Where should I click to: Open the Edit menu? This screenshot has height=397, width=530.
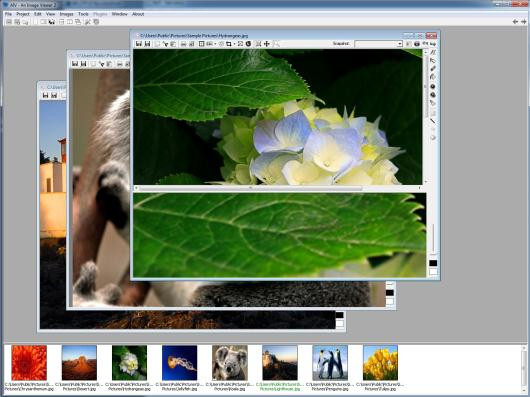(38, 14)
